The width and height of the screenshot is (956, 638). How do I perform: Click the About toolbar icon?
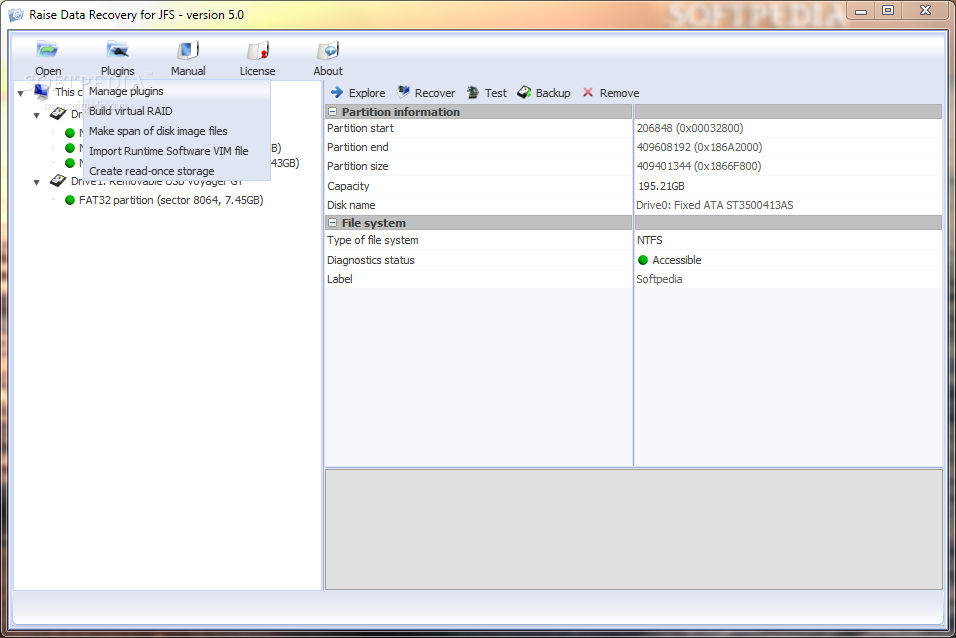click(328, 49)
